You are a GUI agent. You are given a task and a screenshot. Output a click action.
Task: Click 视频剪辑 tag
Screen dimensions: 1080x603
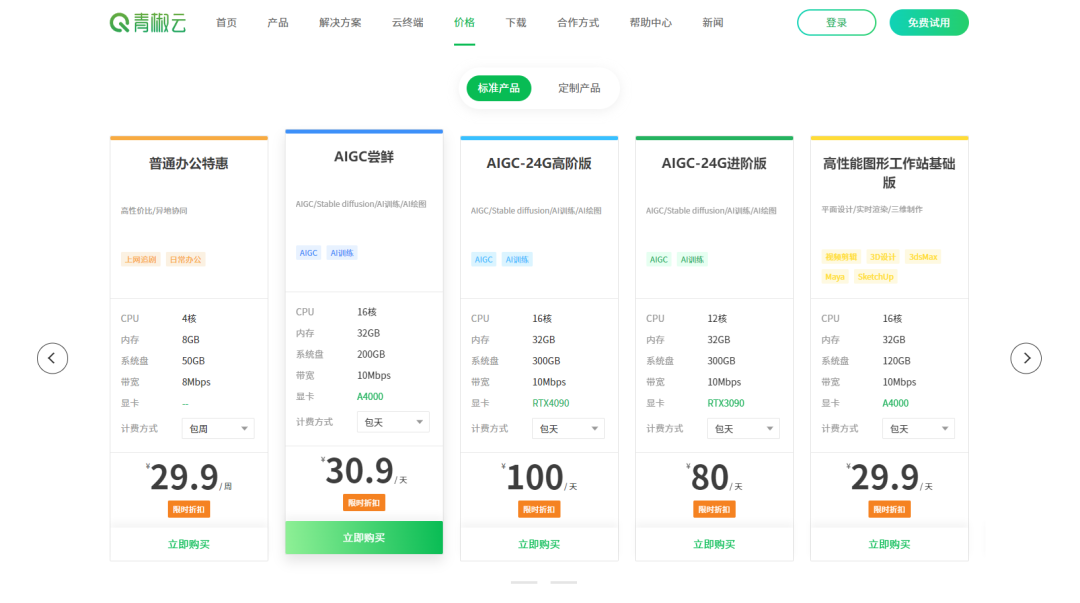(x=840, y=257)
